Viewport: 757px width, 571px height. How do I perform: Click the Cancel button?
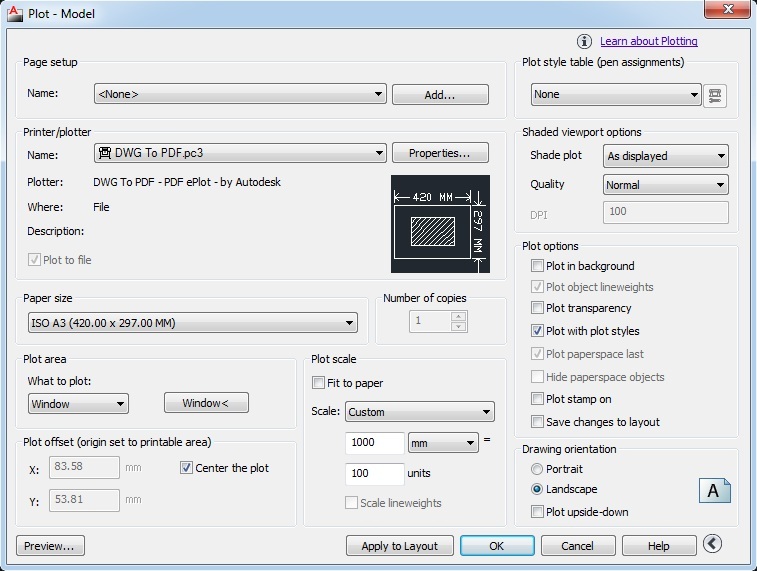pyautogui.click(x=578, y=546)
